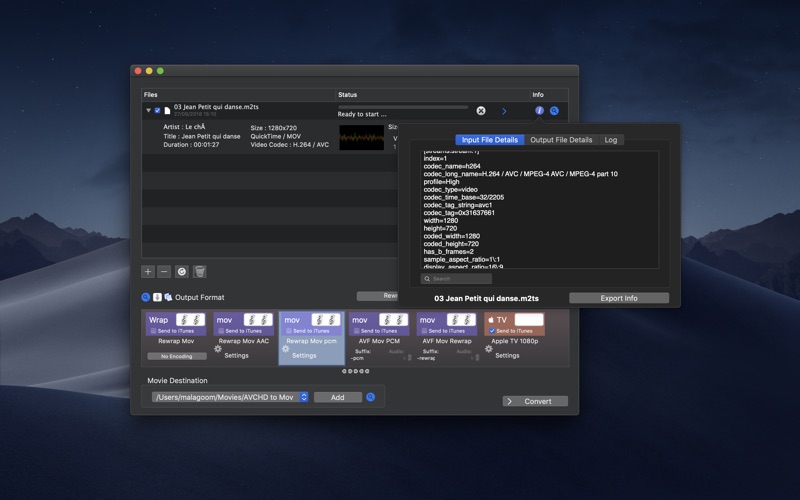Select the codec_name=h264 line

coord(452,166)
